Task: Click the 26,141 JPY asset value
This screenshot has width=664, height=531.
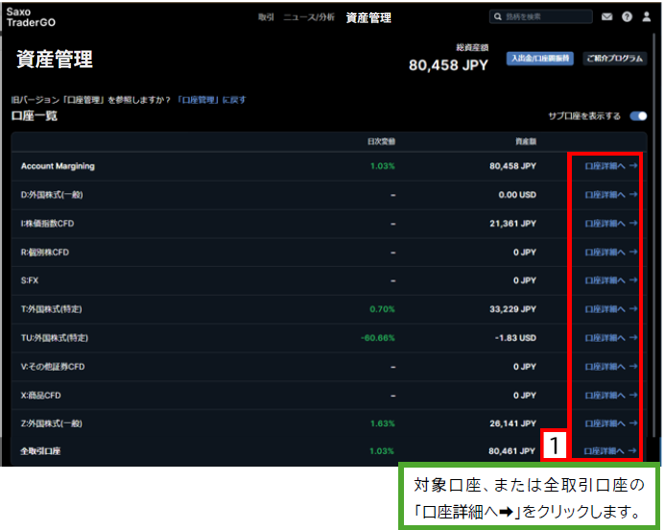Action: [513, 423]
